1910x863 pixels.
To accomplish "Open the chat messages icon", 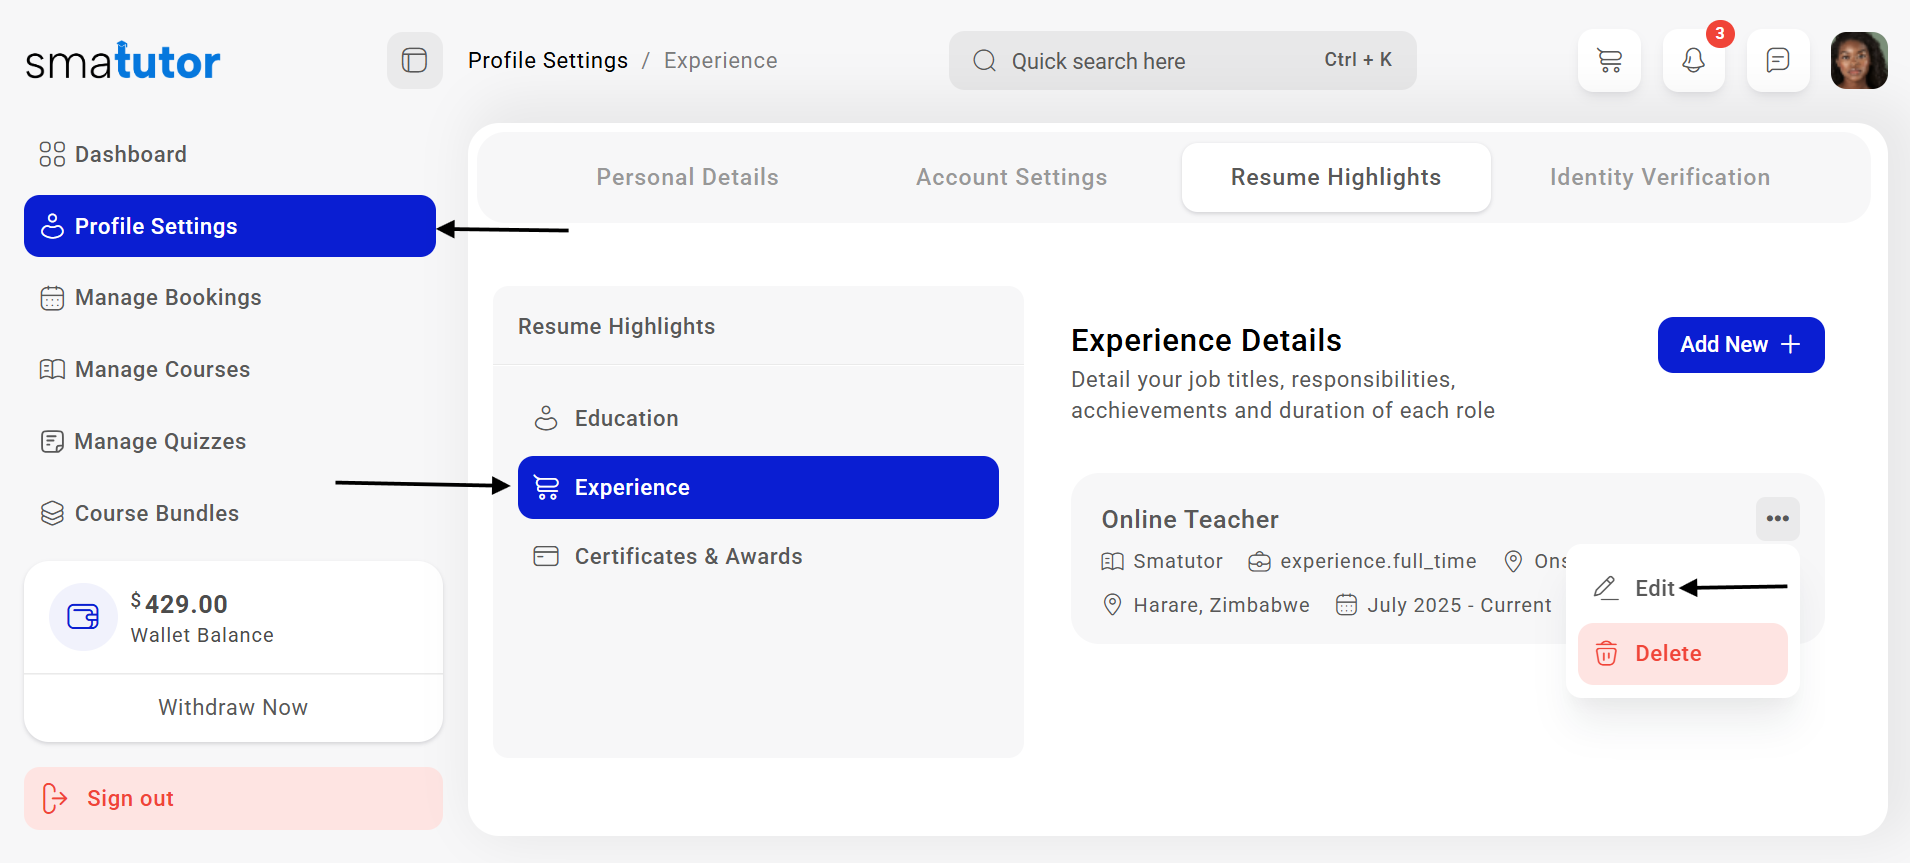I will (1777, 61).
